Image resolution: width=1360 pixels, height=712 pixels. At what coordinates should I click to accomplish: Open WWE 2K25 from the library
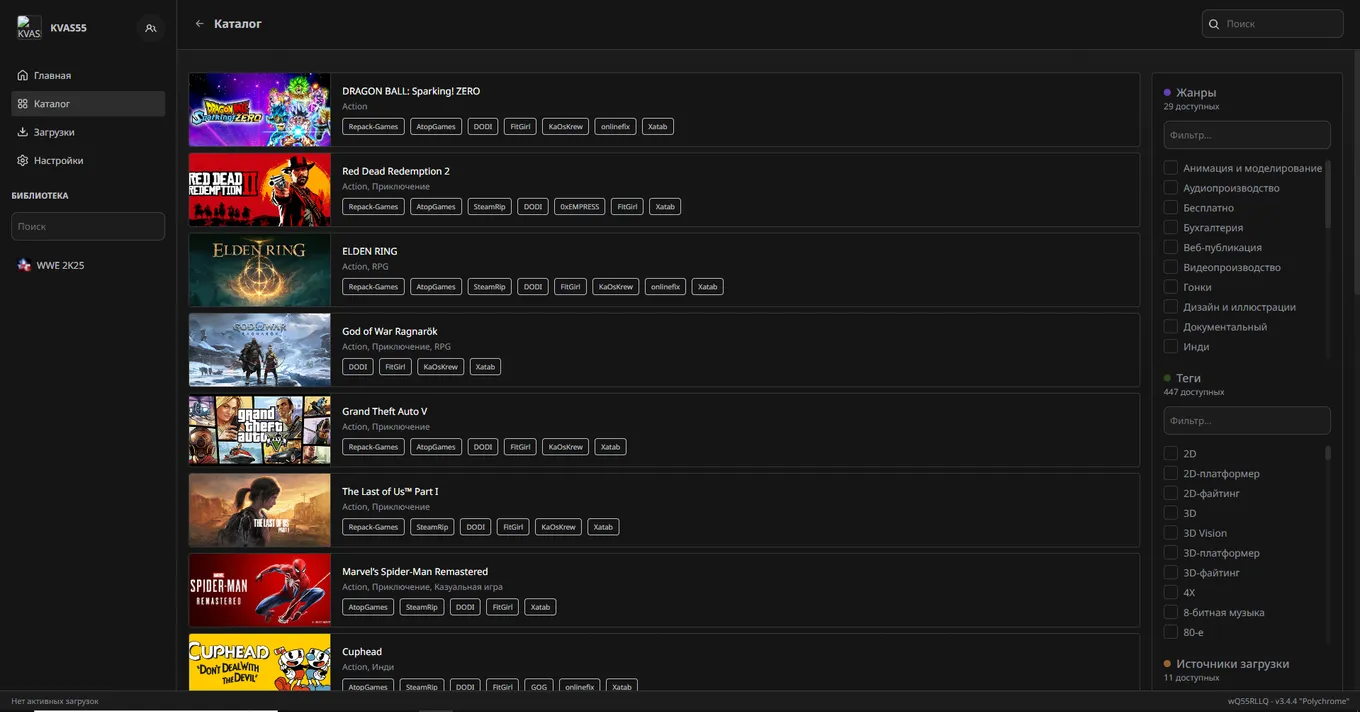pyautogui.click(x=88, y=266)
